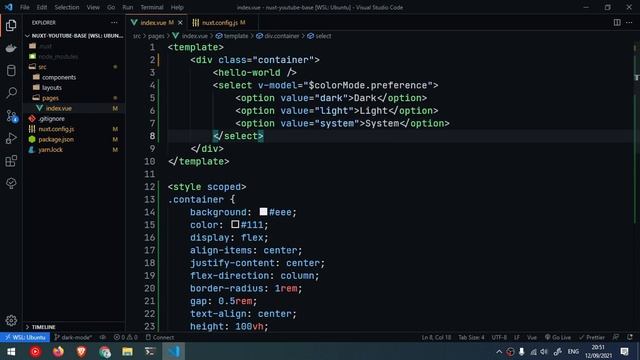Split the editor to the right
The width and height of the screenshot is (640, 360).
tap(617, 22)
